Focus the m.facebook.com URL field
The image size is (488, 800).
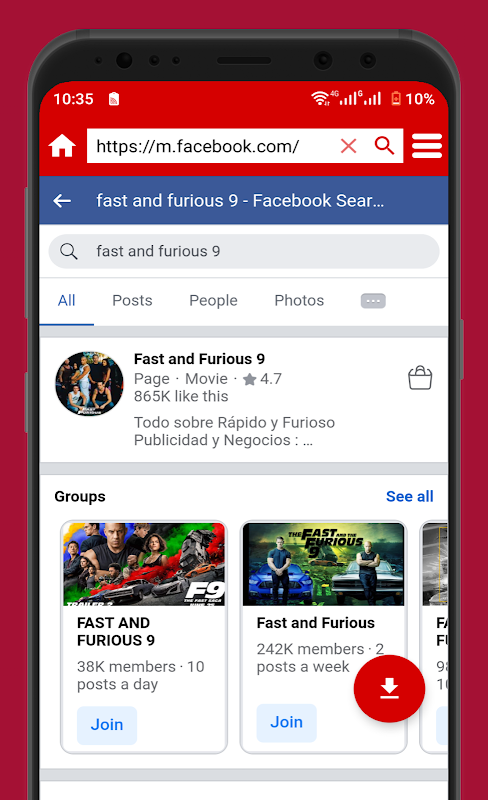pos(209,146)
